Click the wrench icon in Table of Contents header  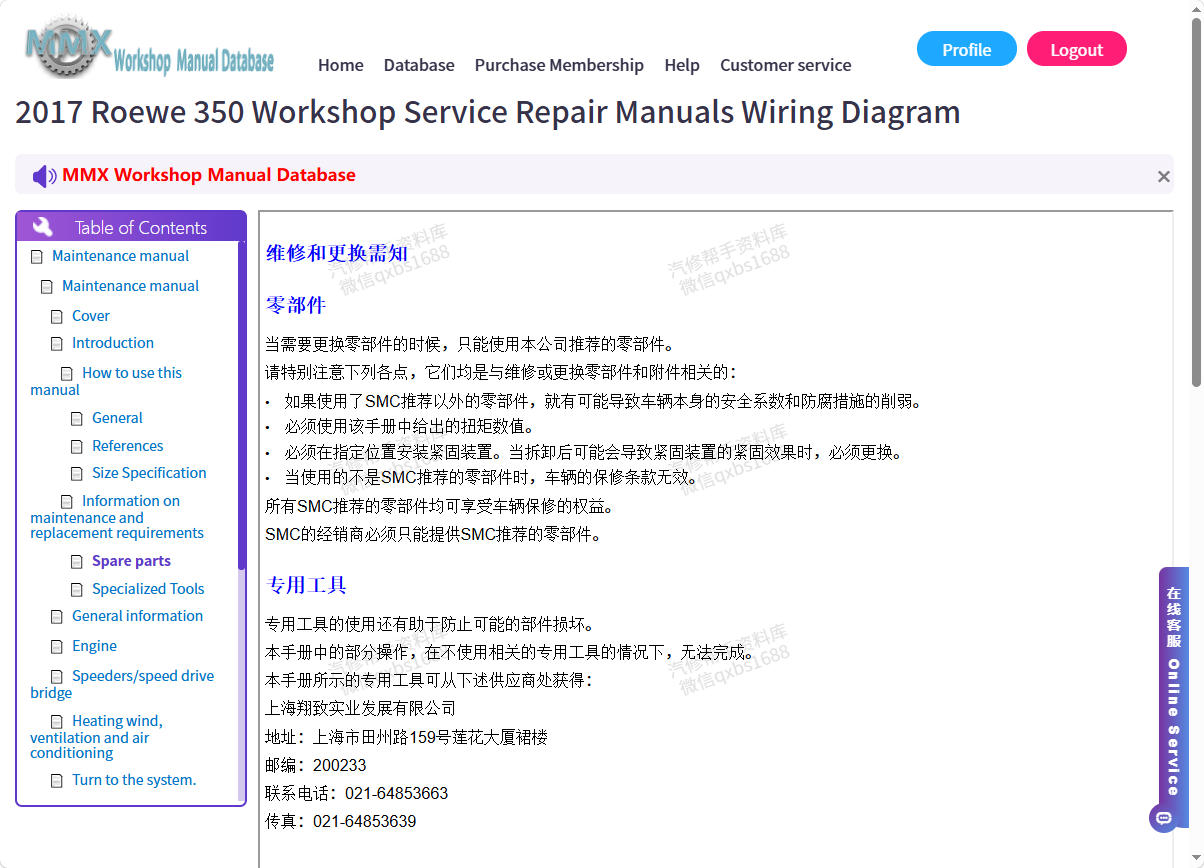(42, 227)
